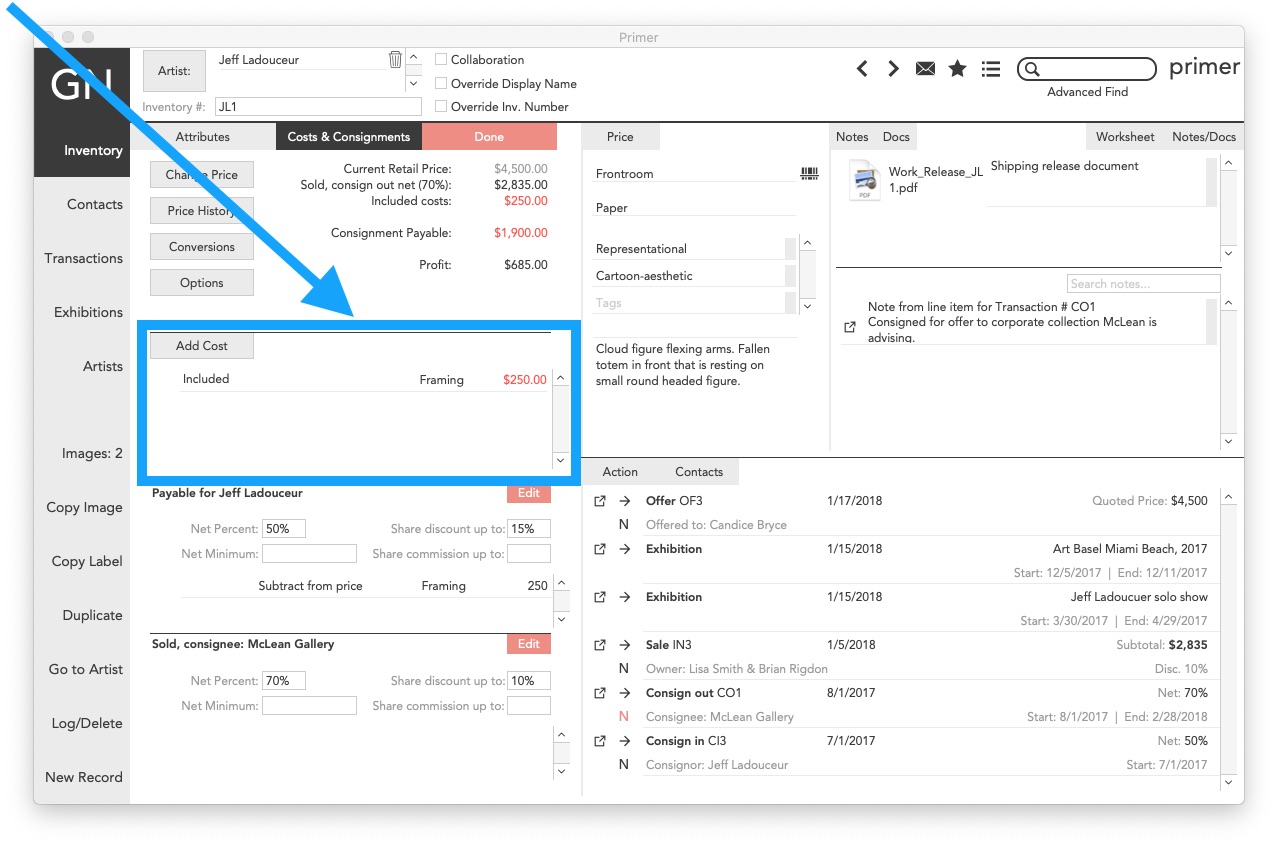Enable Override Inv. Number

coord(441,106)
